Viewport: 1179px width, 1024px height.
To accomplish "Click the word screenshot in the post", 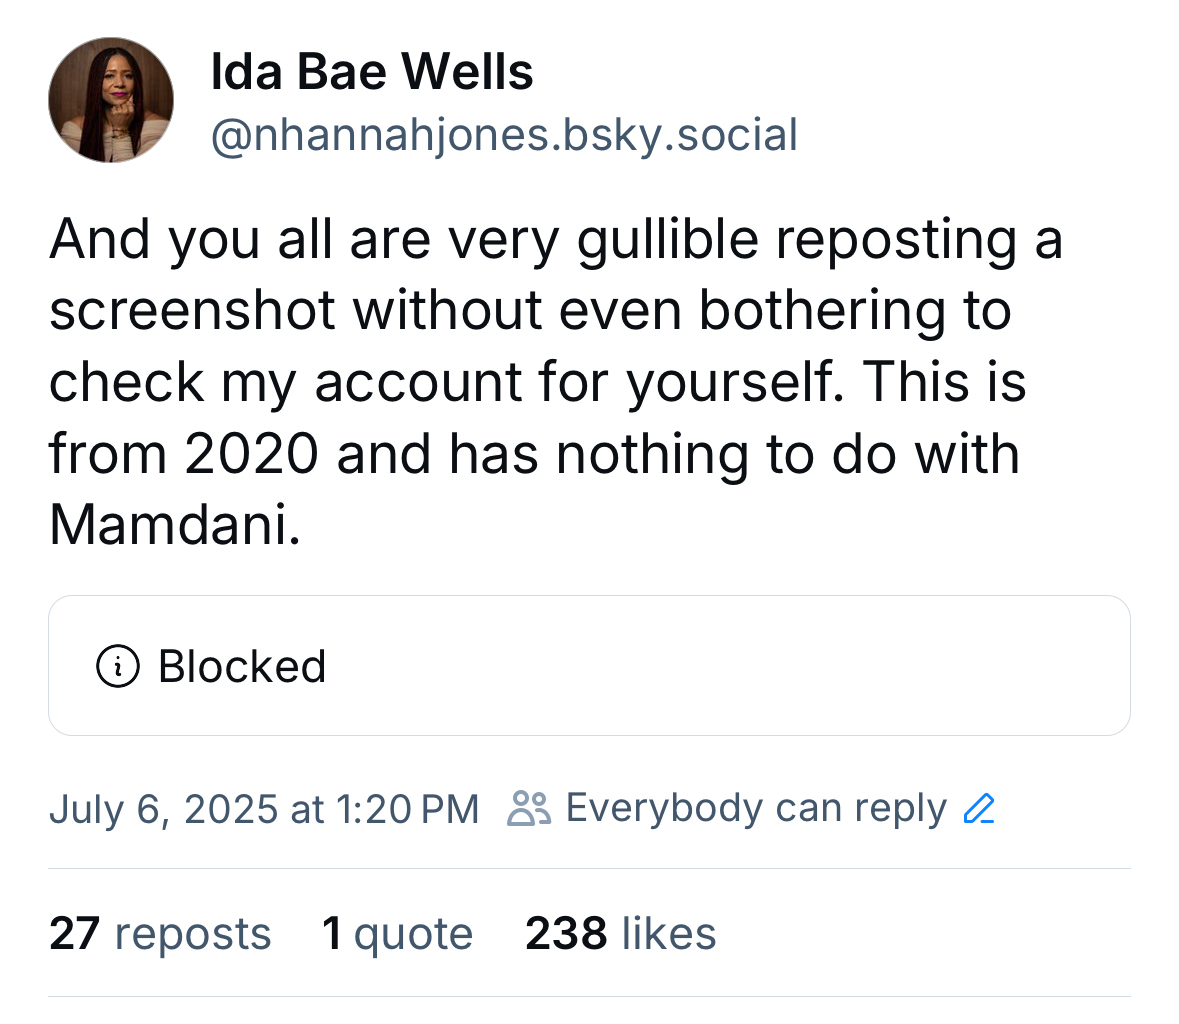I will click(192, 310).
